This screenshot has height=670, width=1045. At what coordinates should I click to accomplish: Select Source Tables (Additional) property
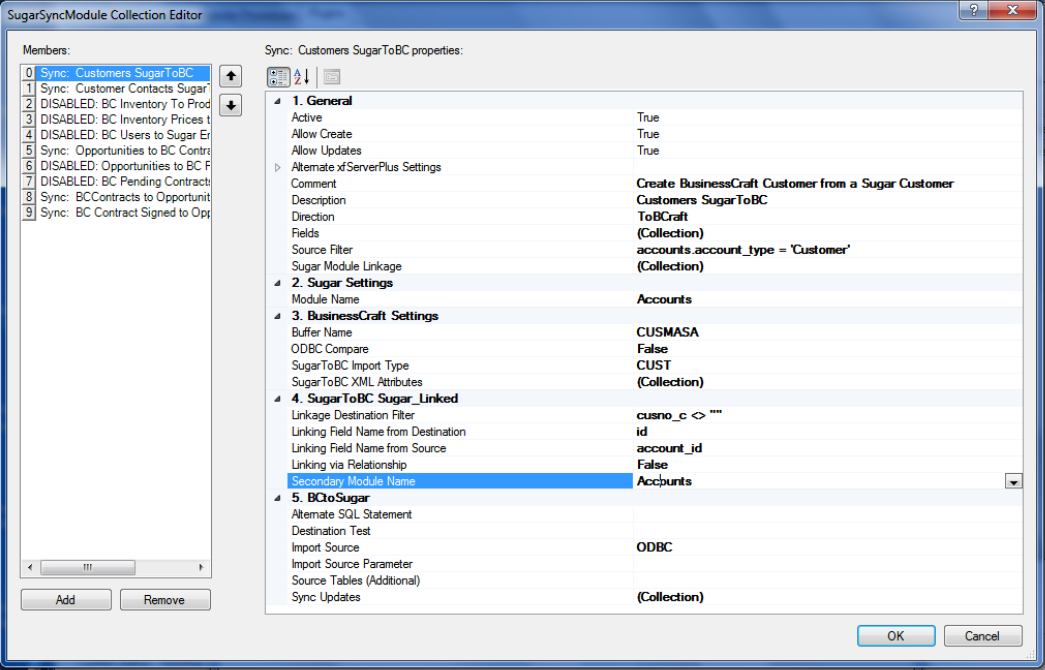tap(655, 581)
